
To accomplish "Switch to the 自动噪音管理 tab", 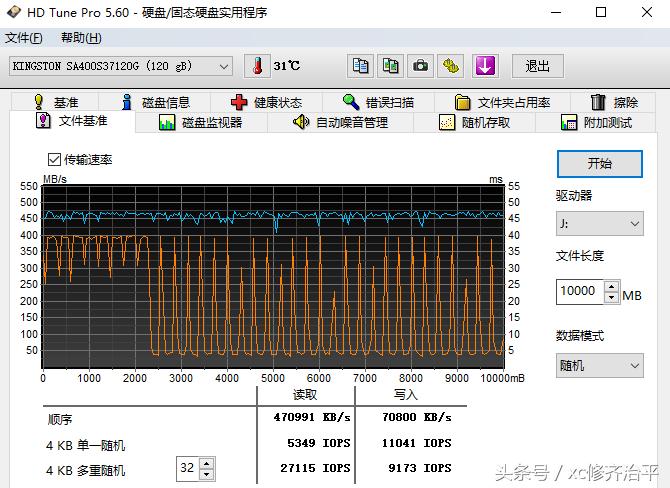I will pos(341,123).
